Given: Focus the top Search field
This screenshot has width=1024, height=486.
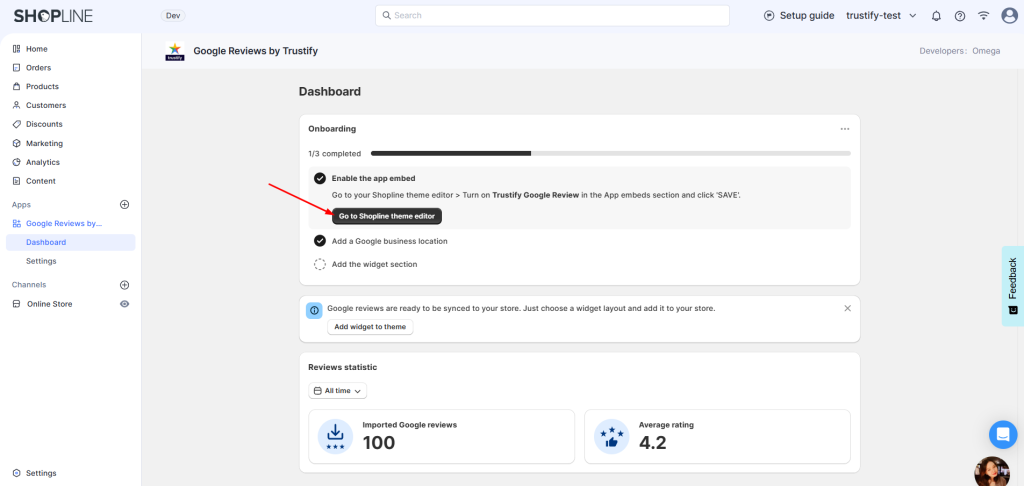Looking at the screenshot, I should point(552,16).
